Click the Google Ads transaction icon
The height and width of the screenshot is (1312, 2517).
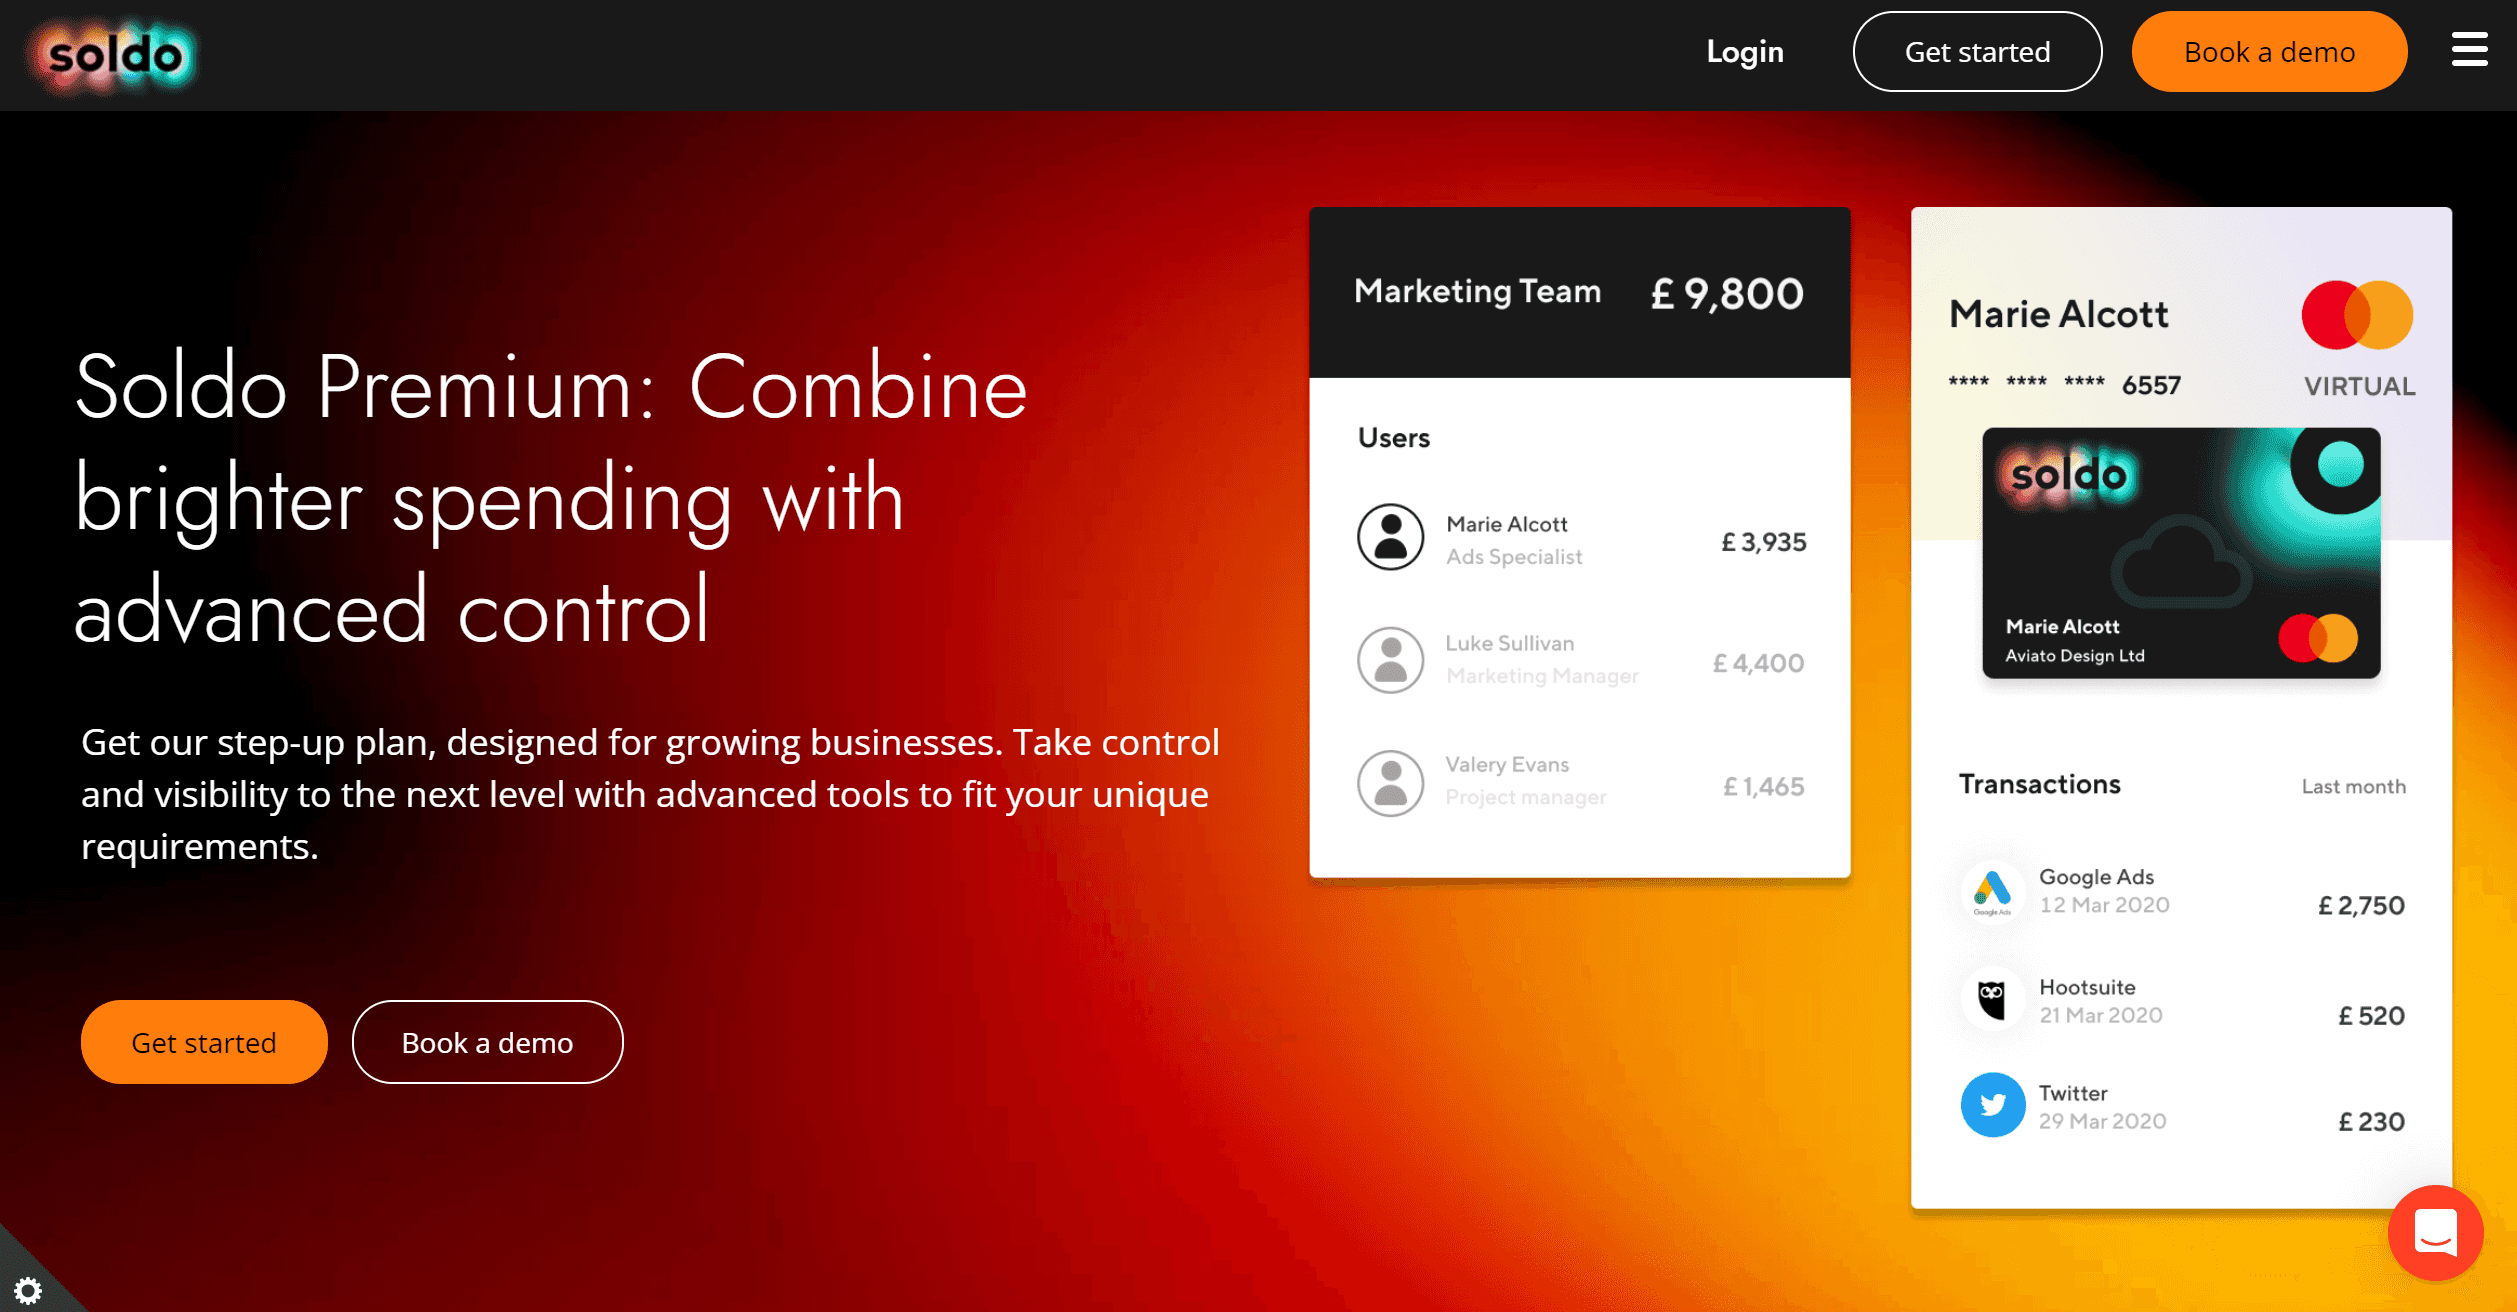pyautogui.click(x=1992, y=891)
